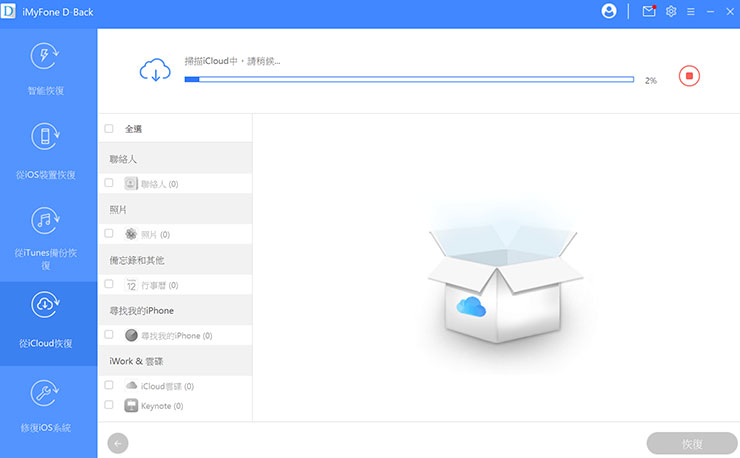Viewport: 740px width, 458px height.
Task: Open the mail feedback icon
Action: 648,11
